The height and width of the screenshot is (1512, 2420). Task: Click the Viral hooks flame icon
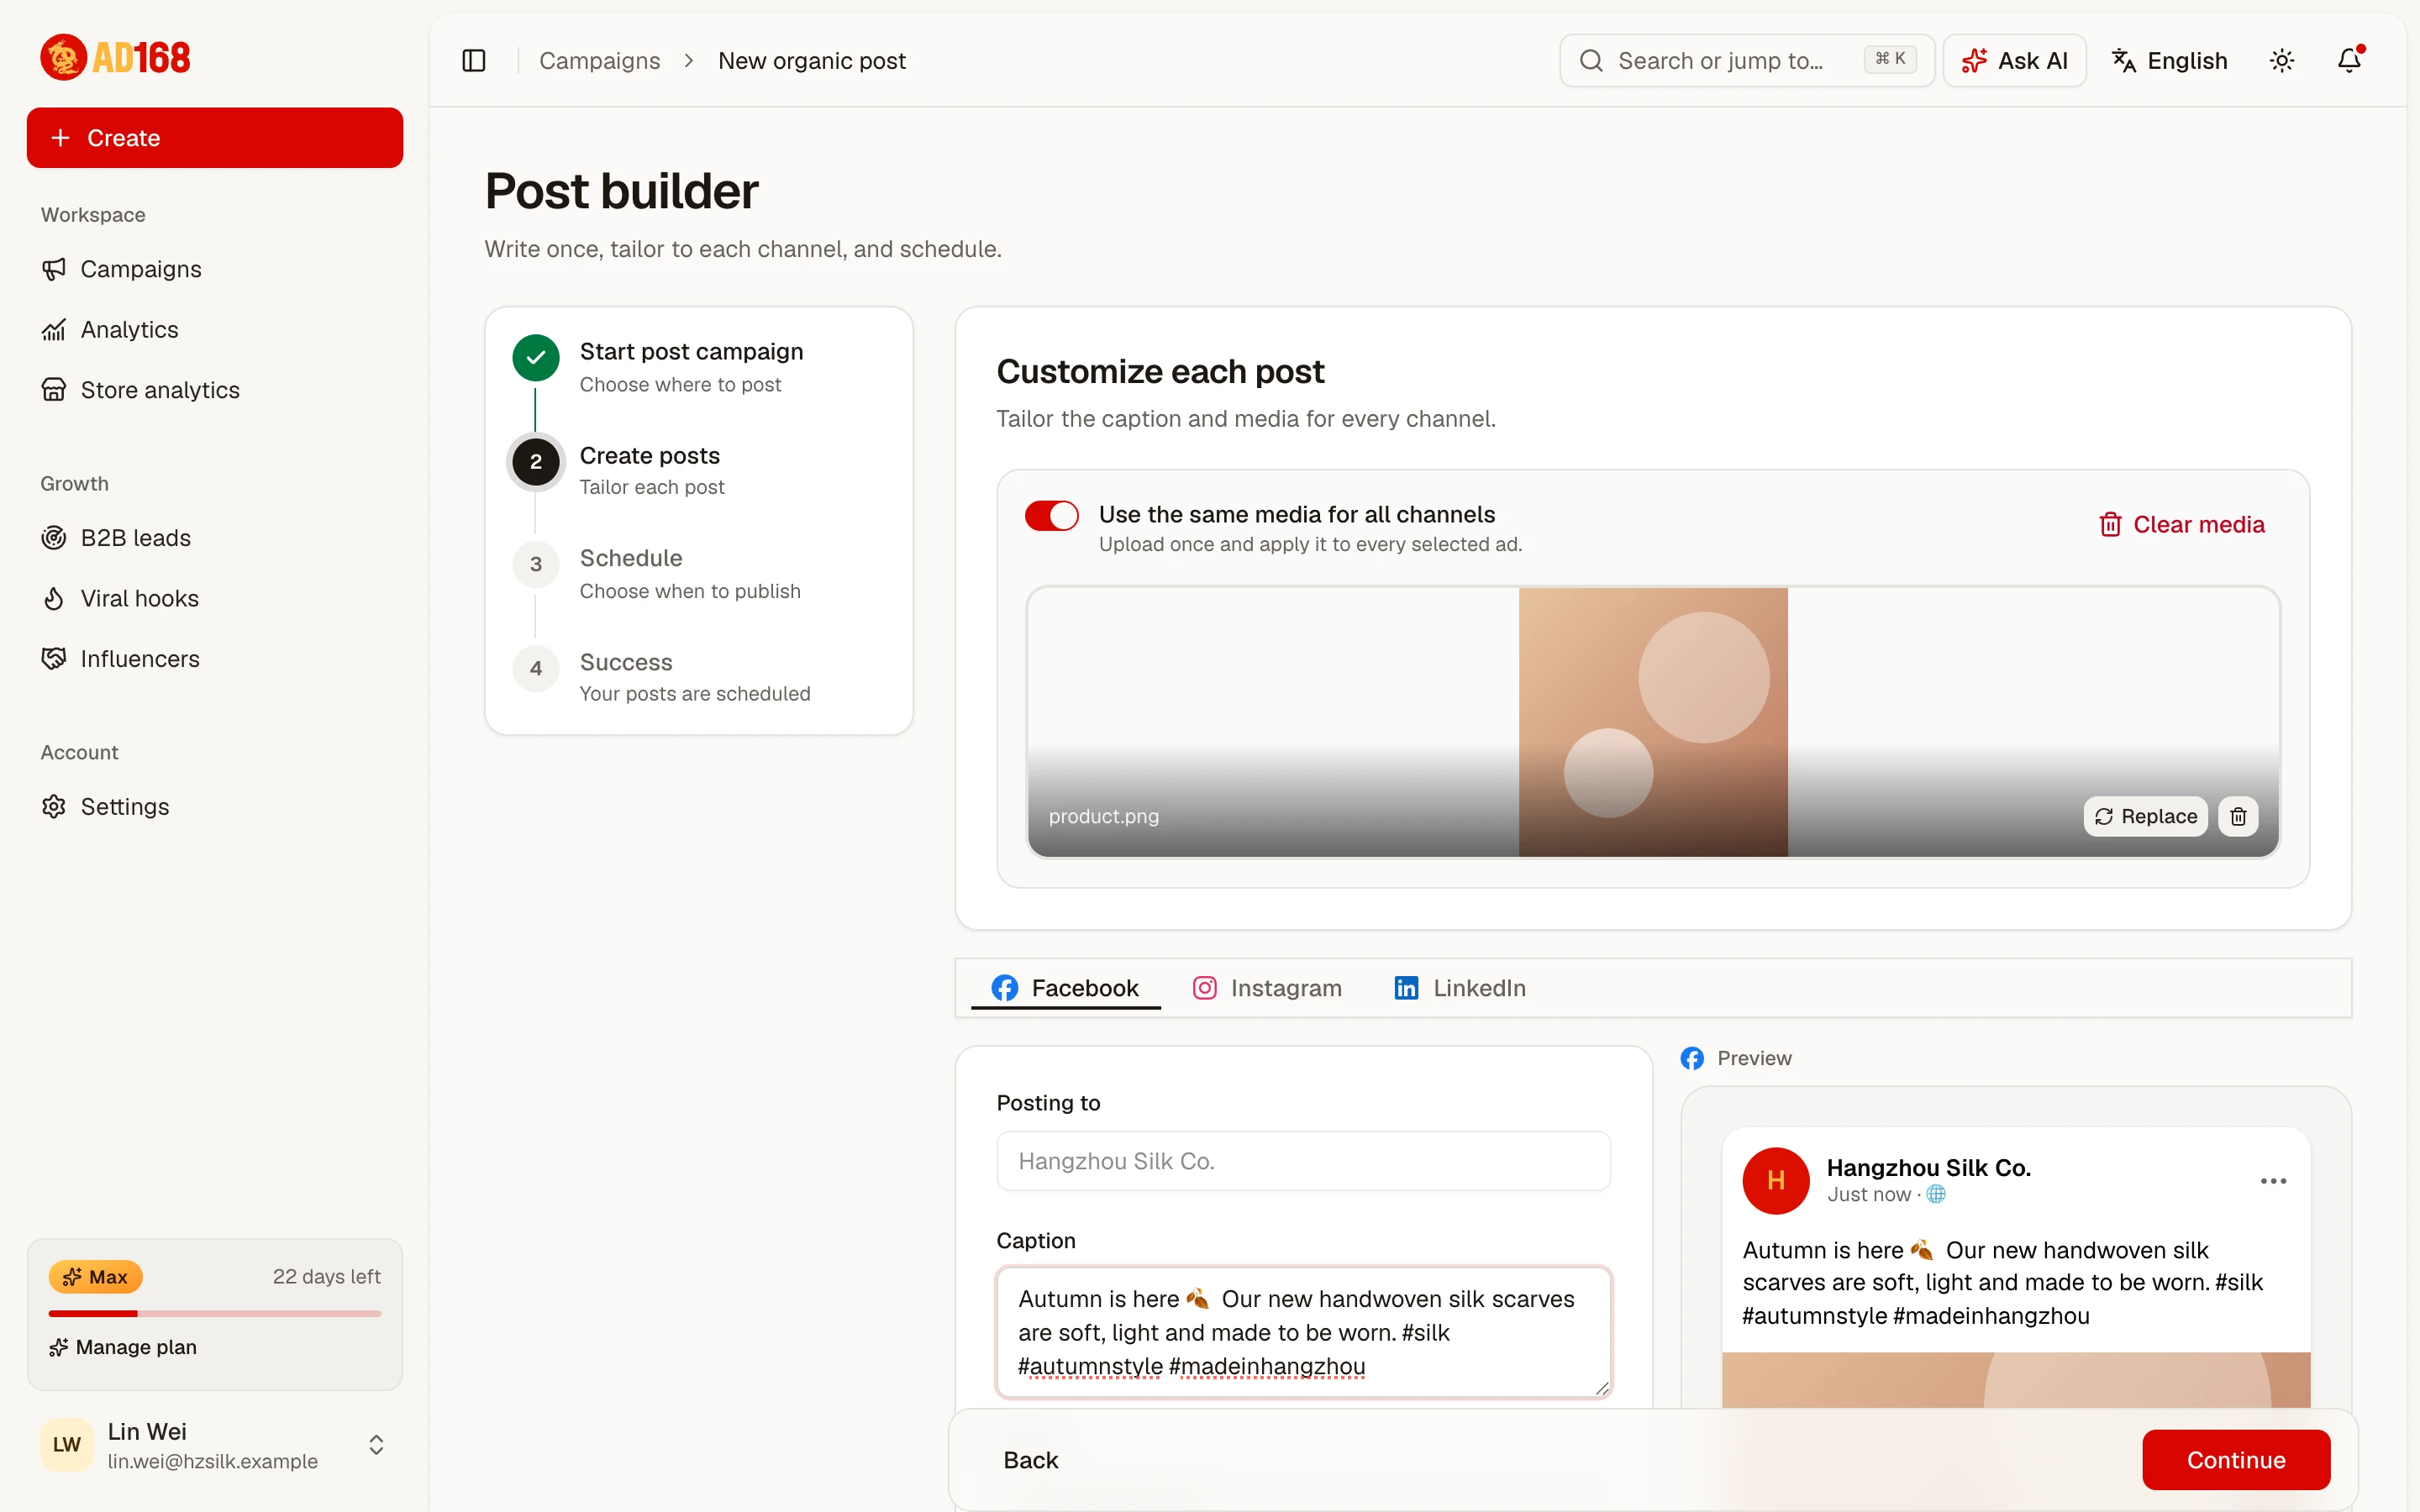(x=54, y=598)
